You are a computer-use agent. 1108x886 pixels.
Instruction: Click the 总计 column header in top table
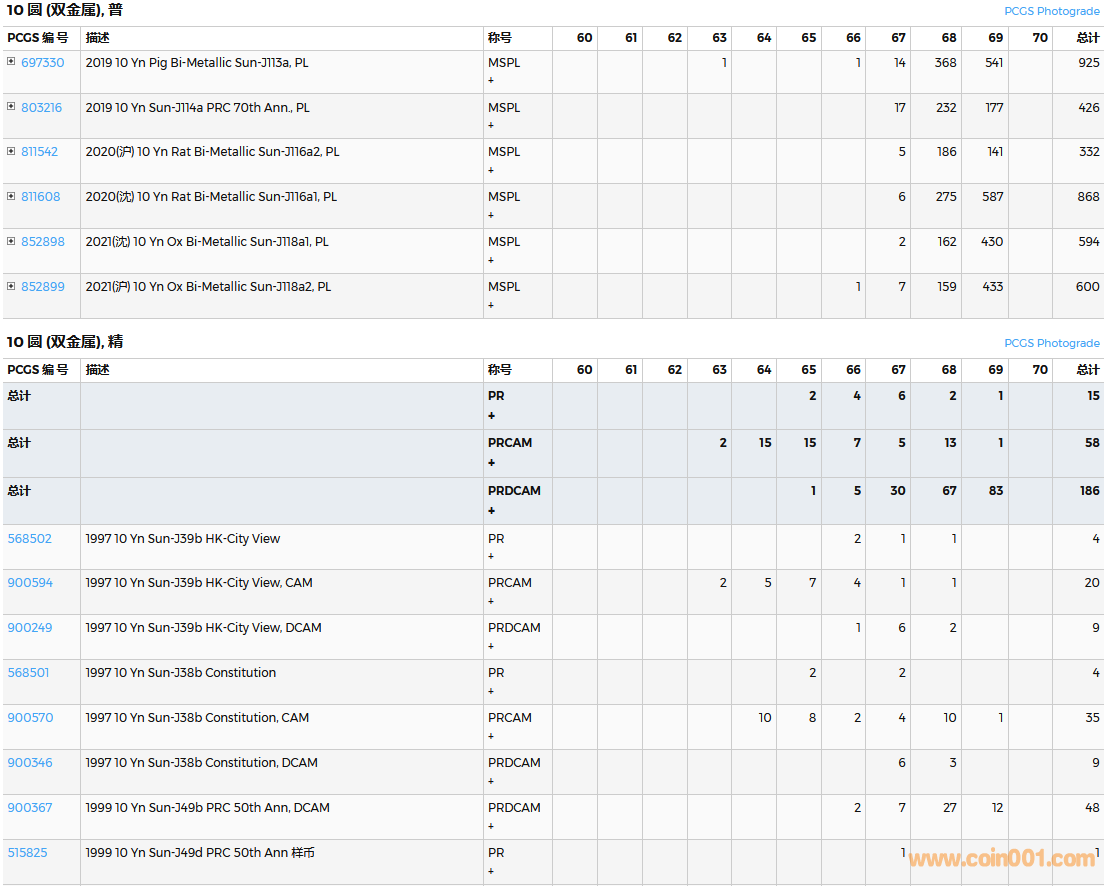1087,38
